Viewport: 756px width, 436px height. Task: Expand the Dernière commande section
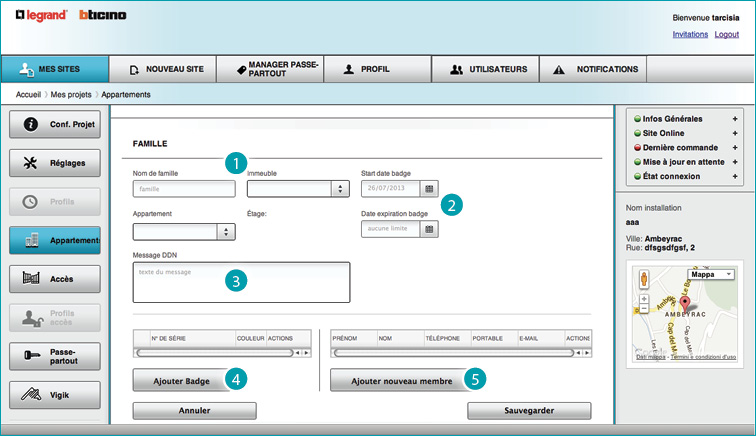[735, 147]
